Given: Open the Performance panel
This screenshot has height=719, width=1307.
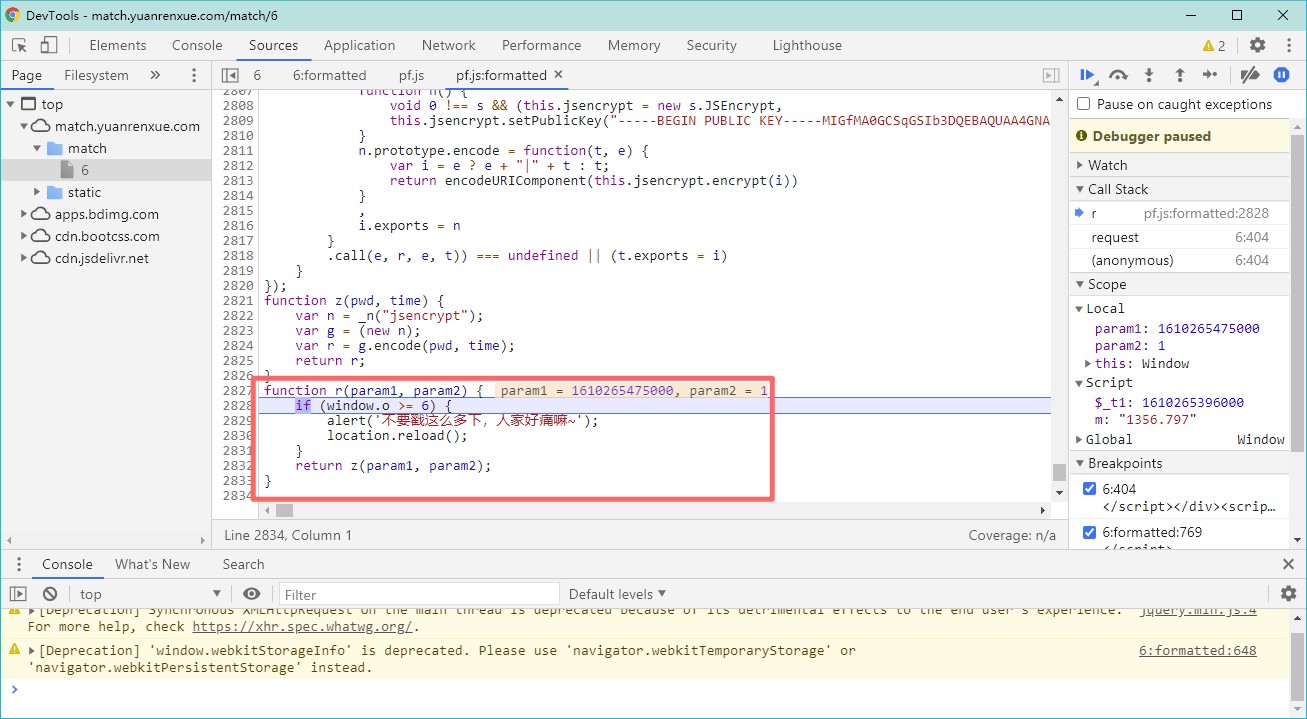Looking at the screenshot, I should pos(541,45).
